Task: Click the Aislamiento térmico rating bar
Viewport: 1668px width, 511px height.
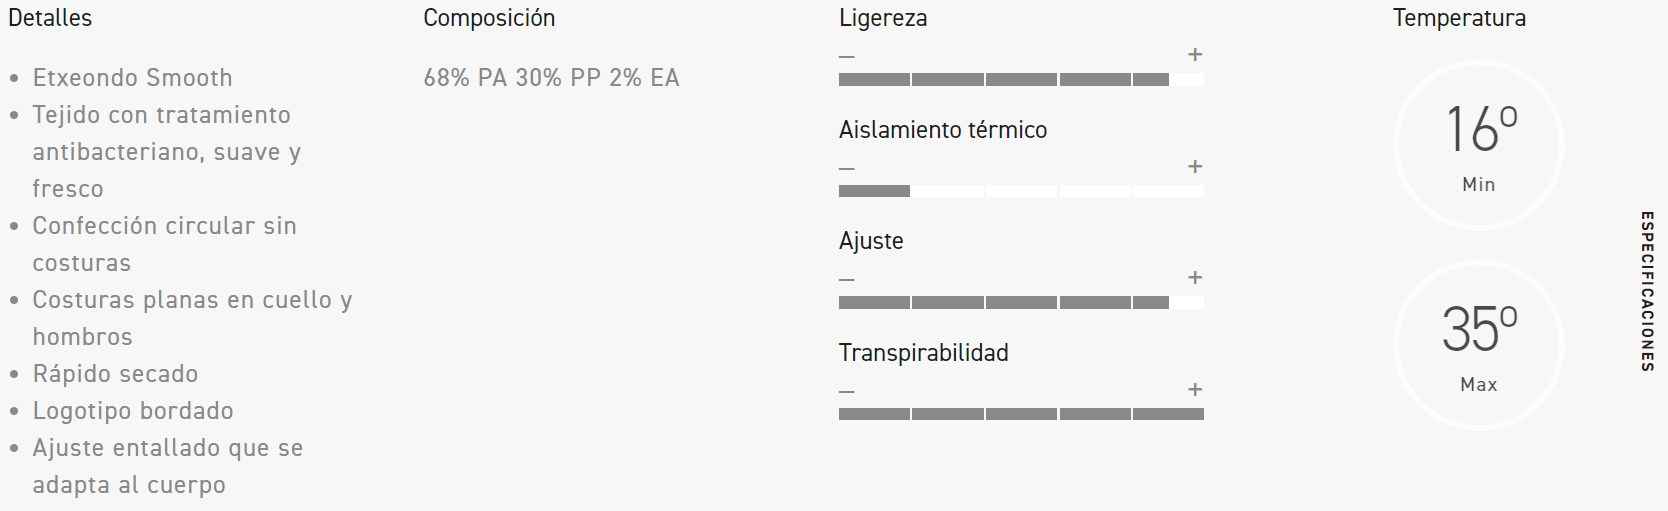Action: [1021, 191]
